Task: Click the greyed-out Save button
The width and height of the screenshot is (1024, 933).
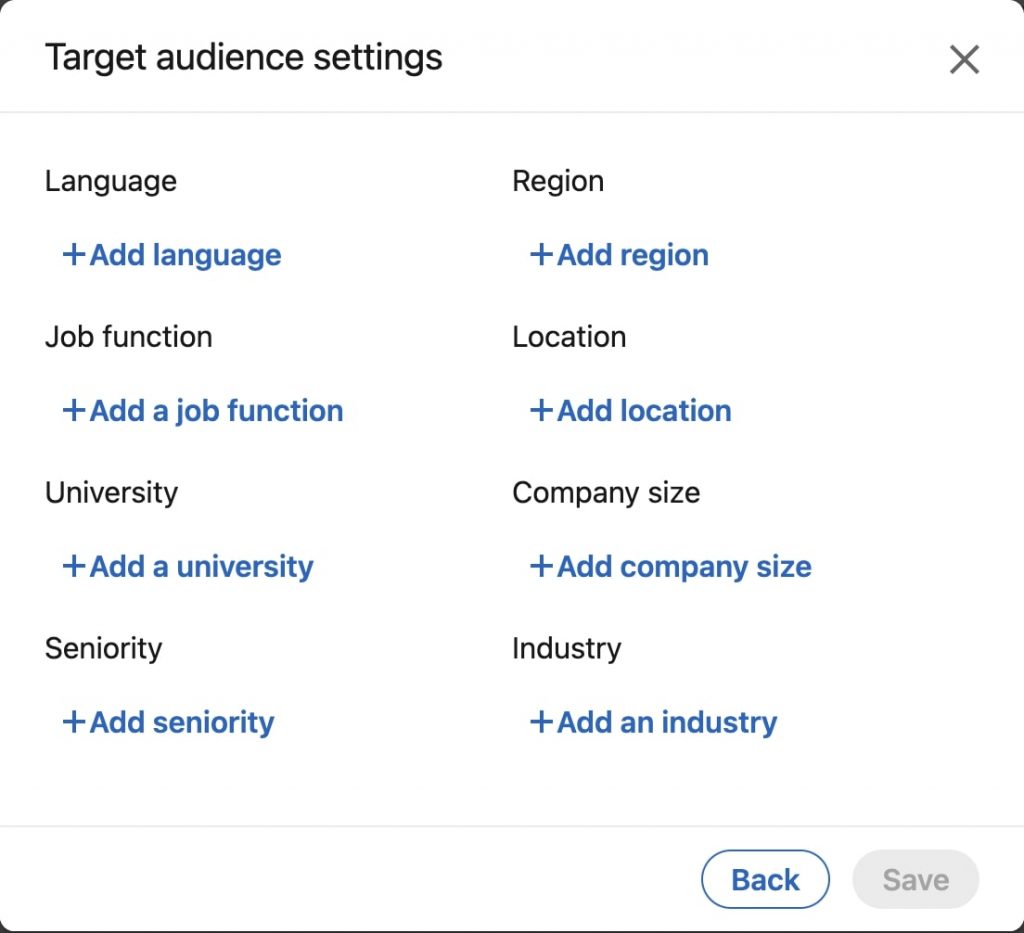Action: (x=916, y=879)
